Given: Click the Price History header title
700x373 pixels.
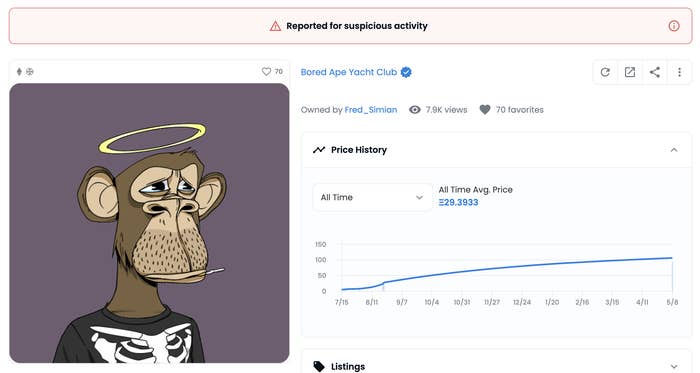Looking at the screenshot, I should point(359,150).
